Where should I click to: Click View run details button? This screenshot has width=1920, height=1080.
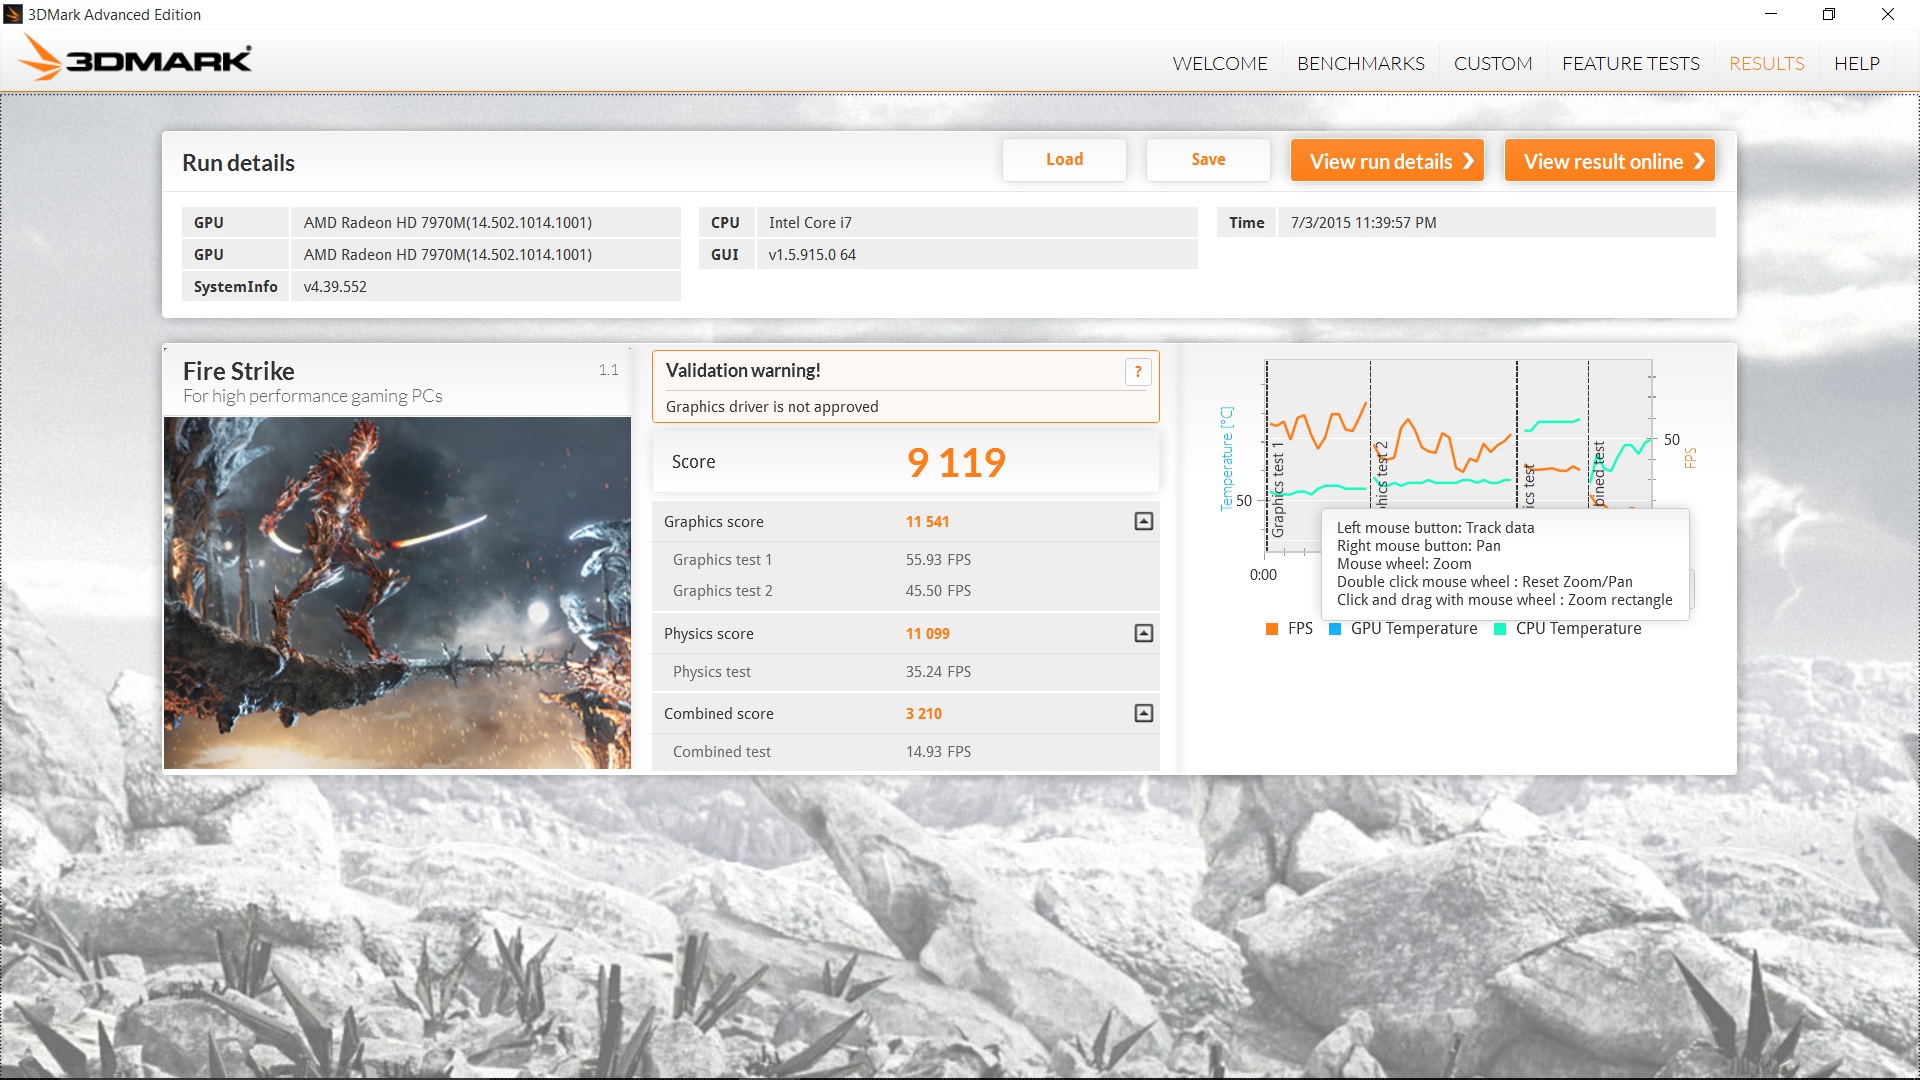click(1387, 161)
